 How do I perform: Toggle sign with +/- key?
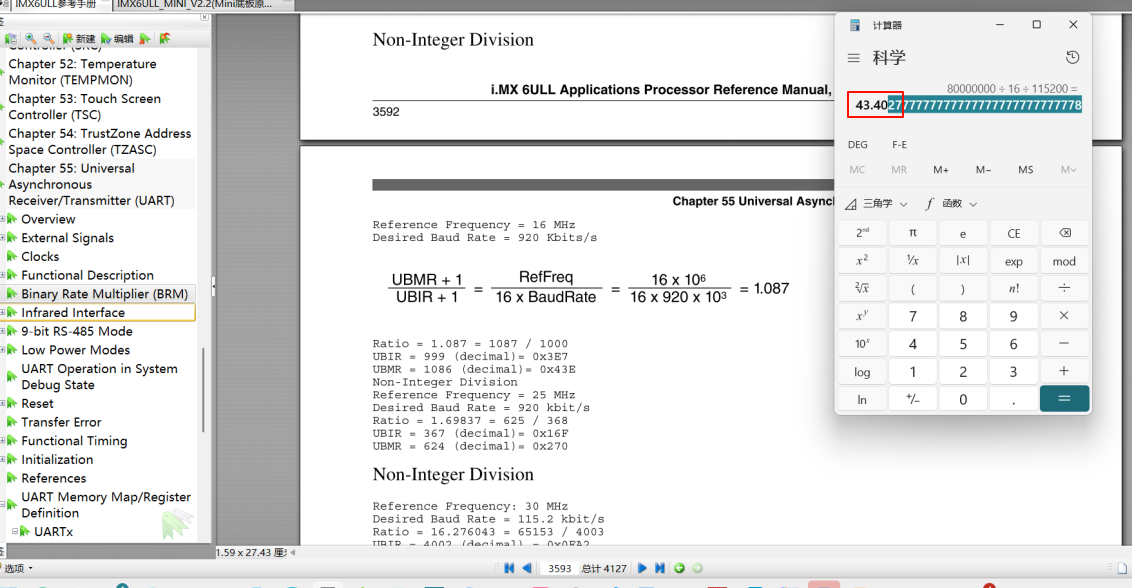coord(913,399)
